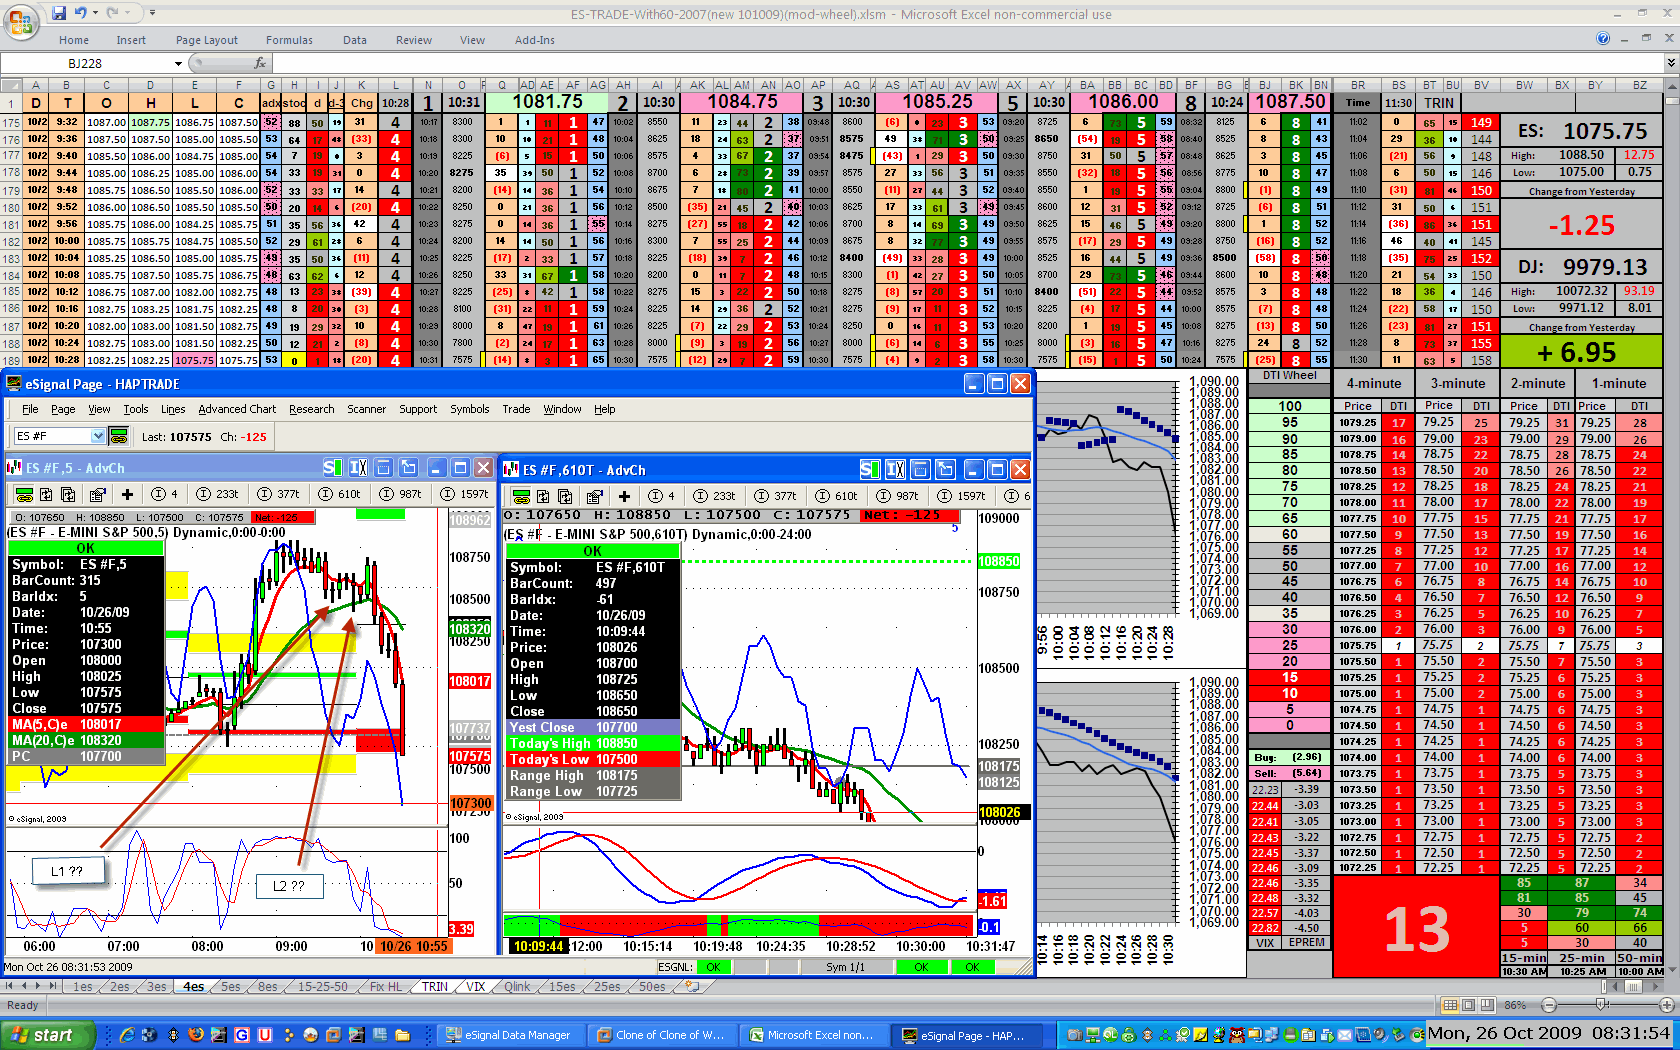Click the zoom in plus button
This screenshot has height=1050, width=1680.
pos(1666,1004)
